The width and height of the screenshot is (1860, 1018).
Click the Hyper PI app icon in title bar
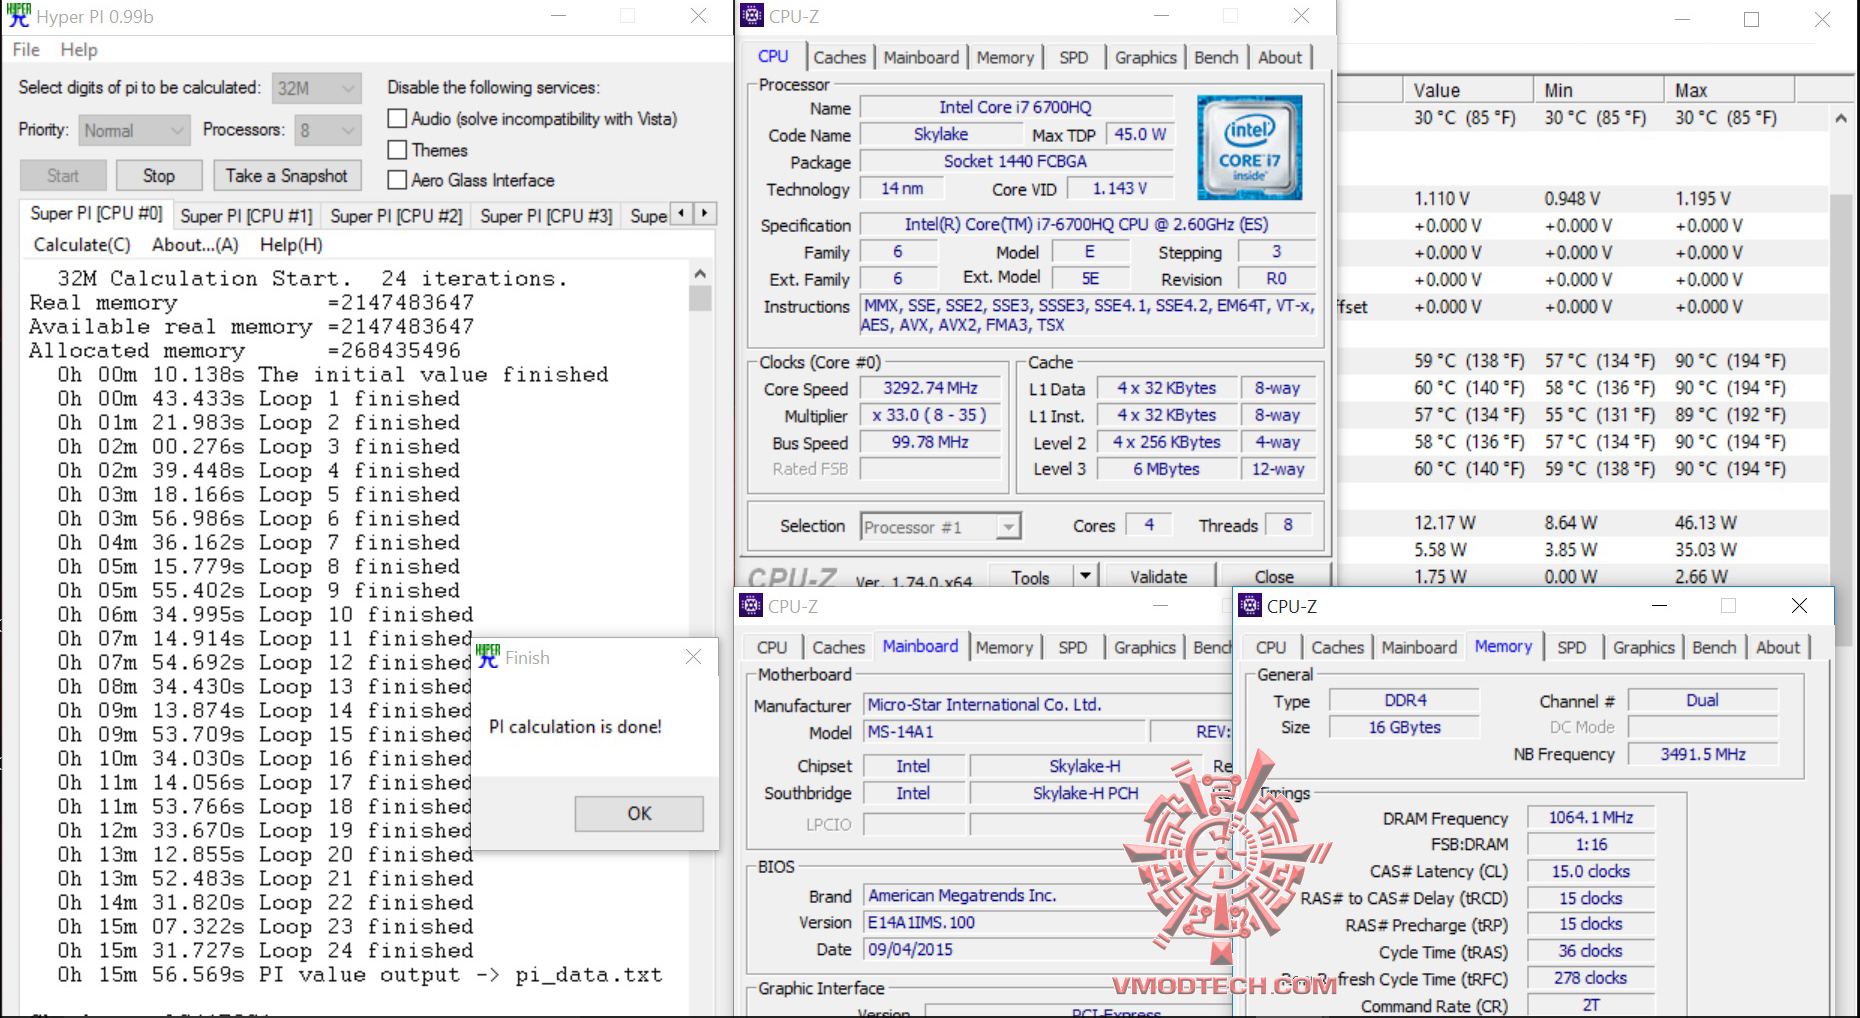pos(18,16)
